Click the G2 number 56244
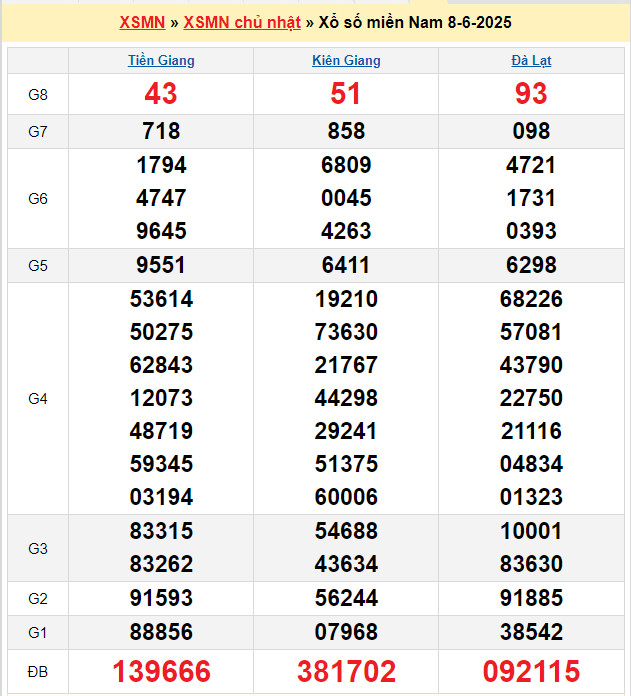The height and width of the screenshot is (696, 631). 346,598
